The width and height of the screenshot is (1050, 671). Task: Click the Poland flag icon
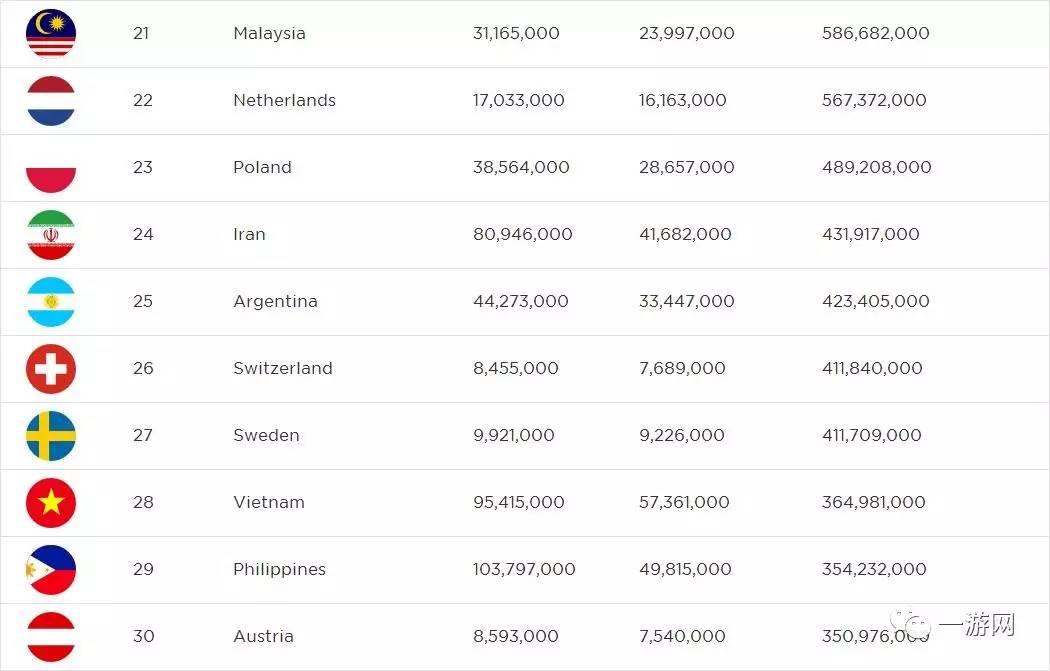point(51,167)
